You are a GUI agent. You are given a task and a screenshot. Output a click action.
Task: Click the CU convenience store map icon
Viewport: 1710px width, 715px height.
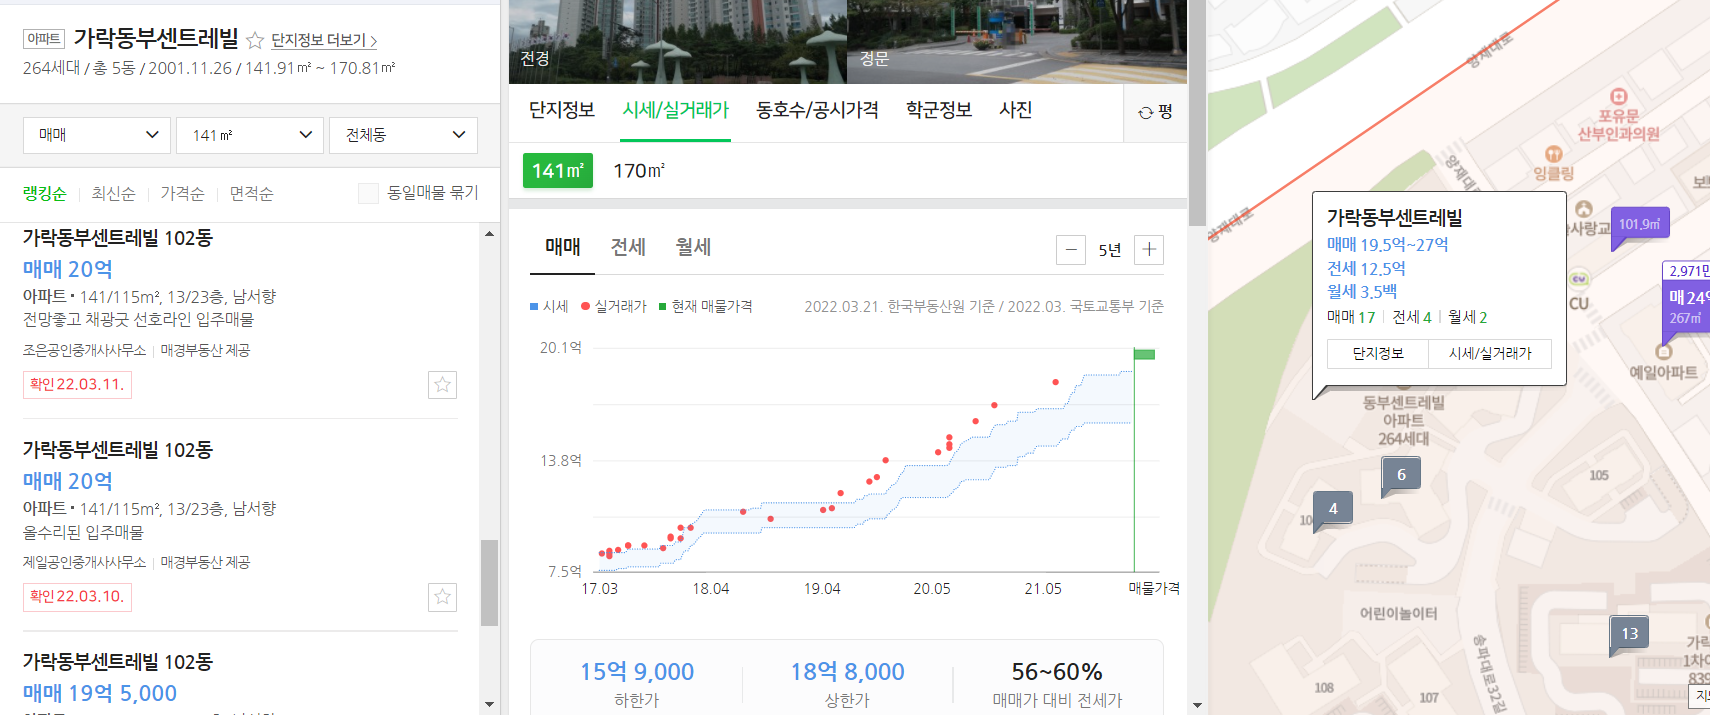[1579, 280]
